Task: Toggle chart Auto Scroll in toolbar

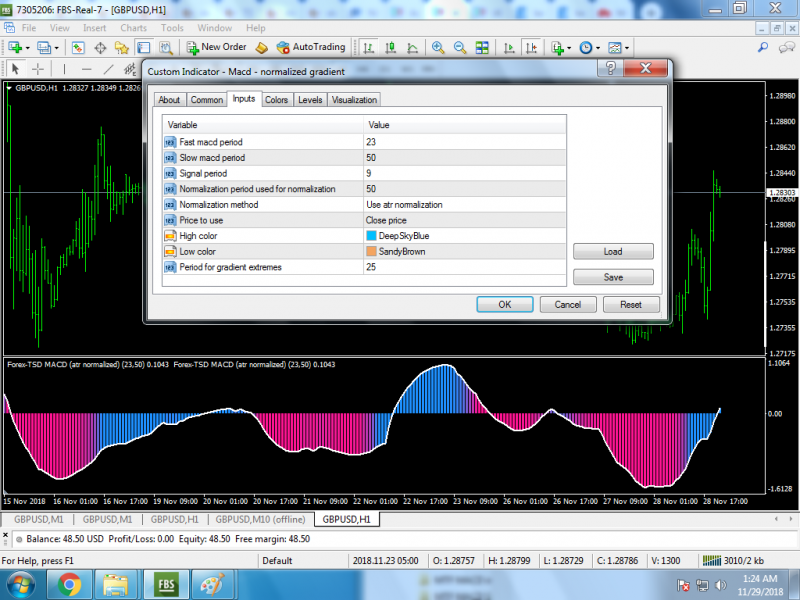Action: click(x=511, y=47)
